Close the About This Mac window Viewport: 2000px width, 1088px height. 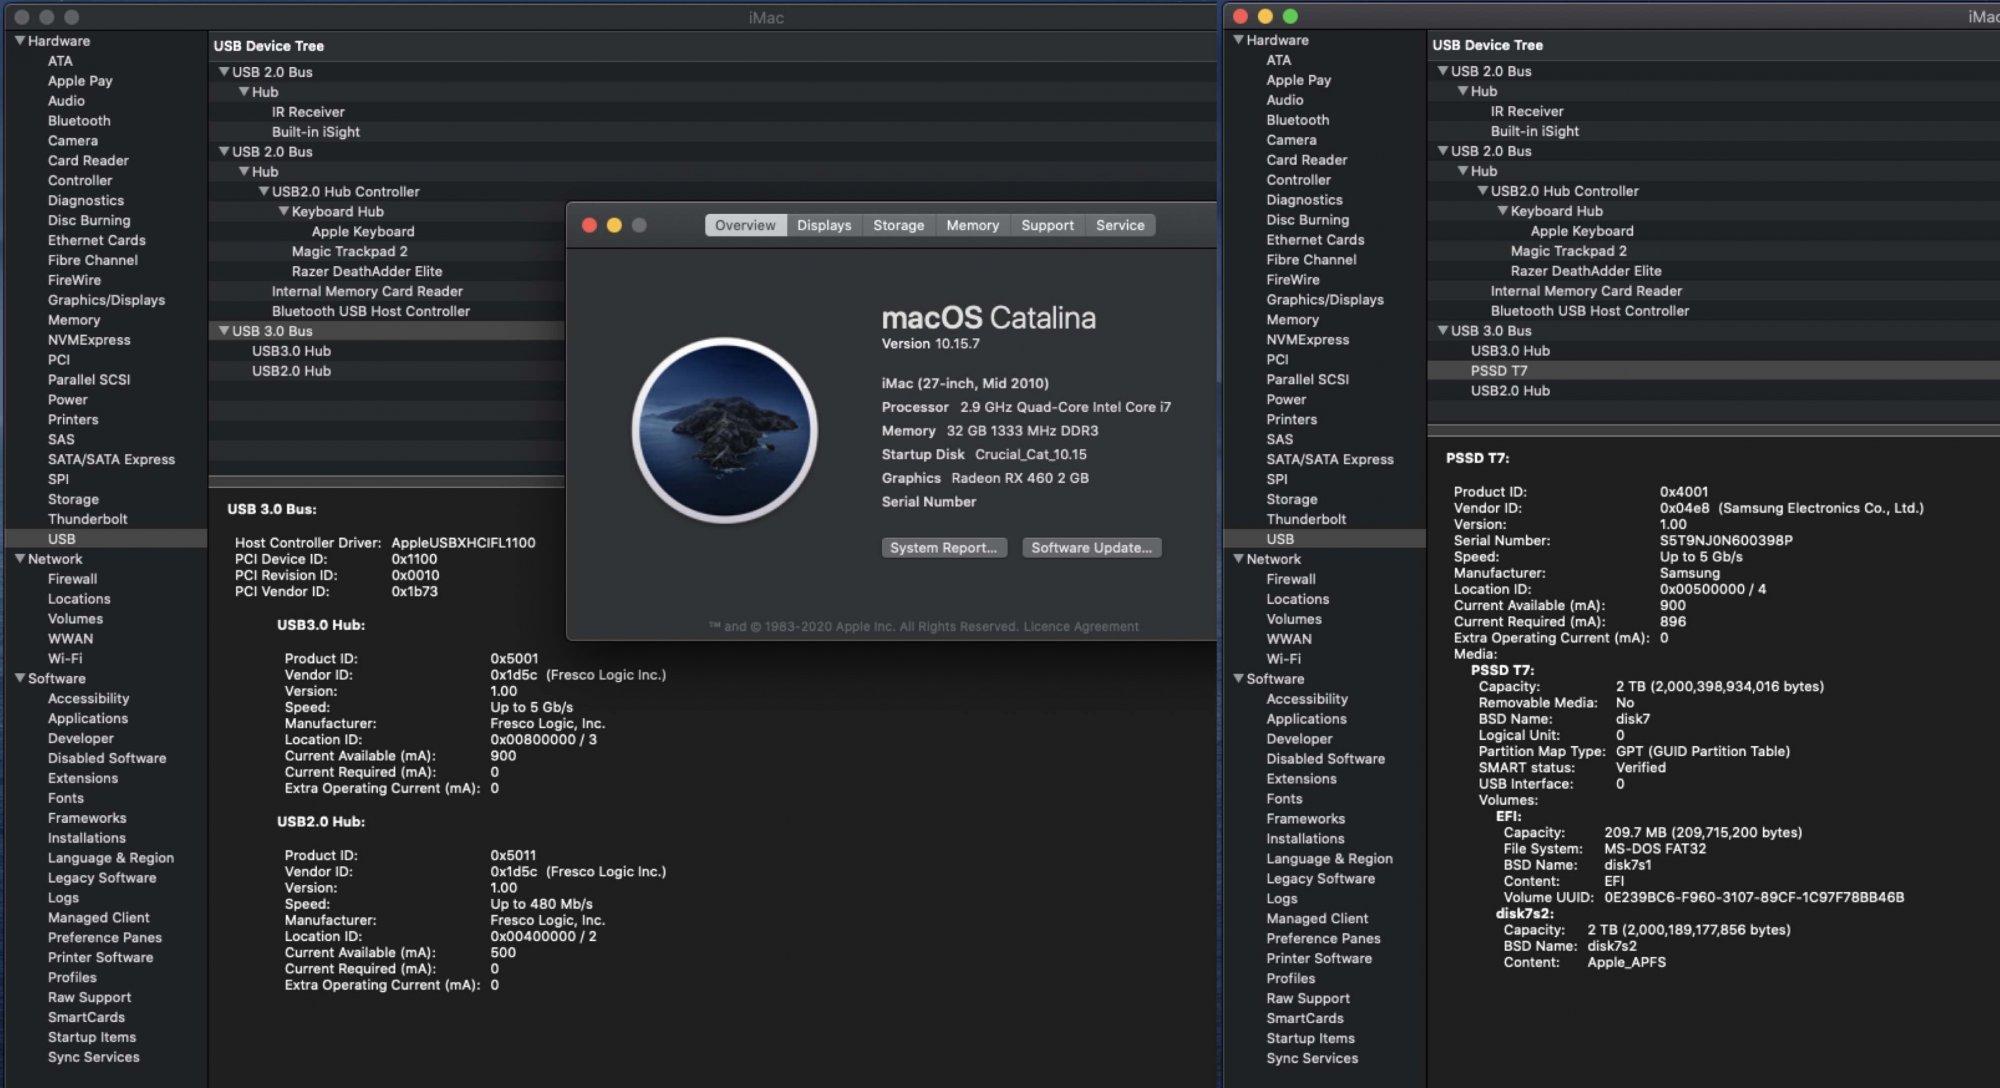tap(589, 226)
